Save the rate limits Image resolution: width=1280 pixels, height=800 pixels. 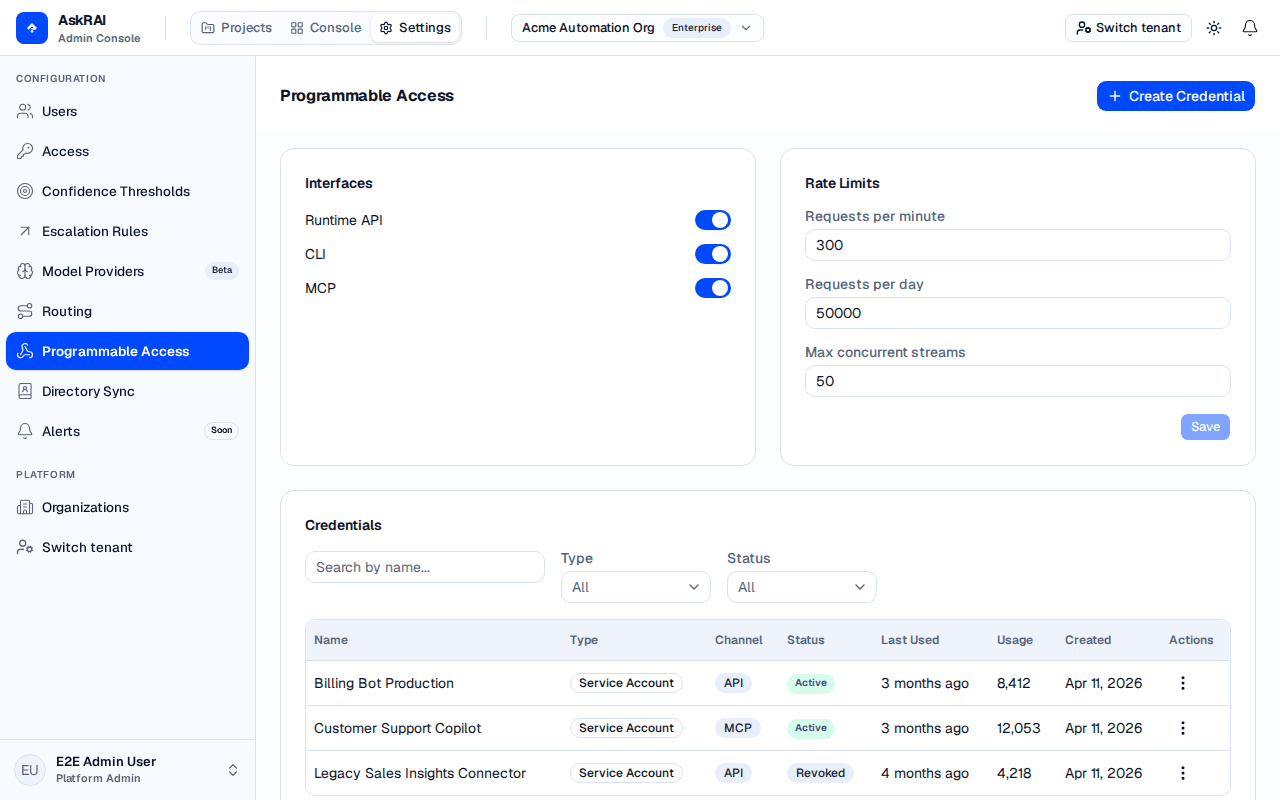tap(1205, 427)
